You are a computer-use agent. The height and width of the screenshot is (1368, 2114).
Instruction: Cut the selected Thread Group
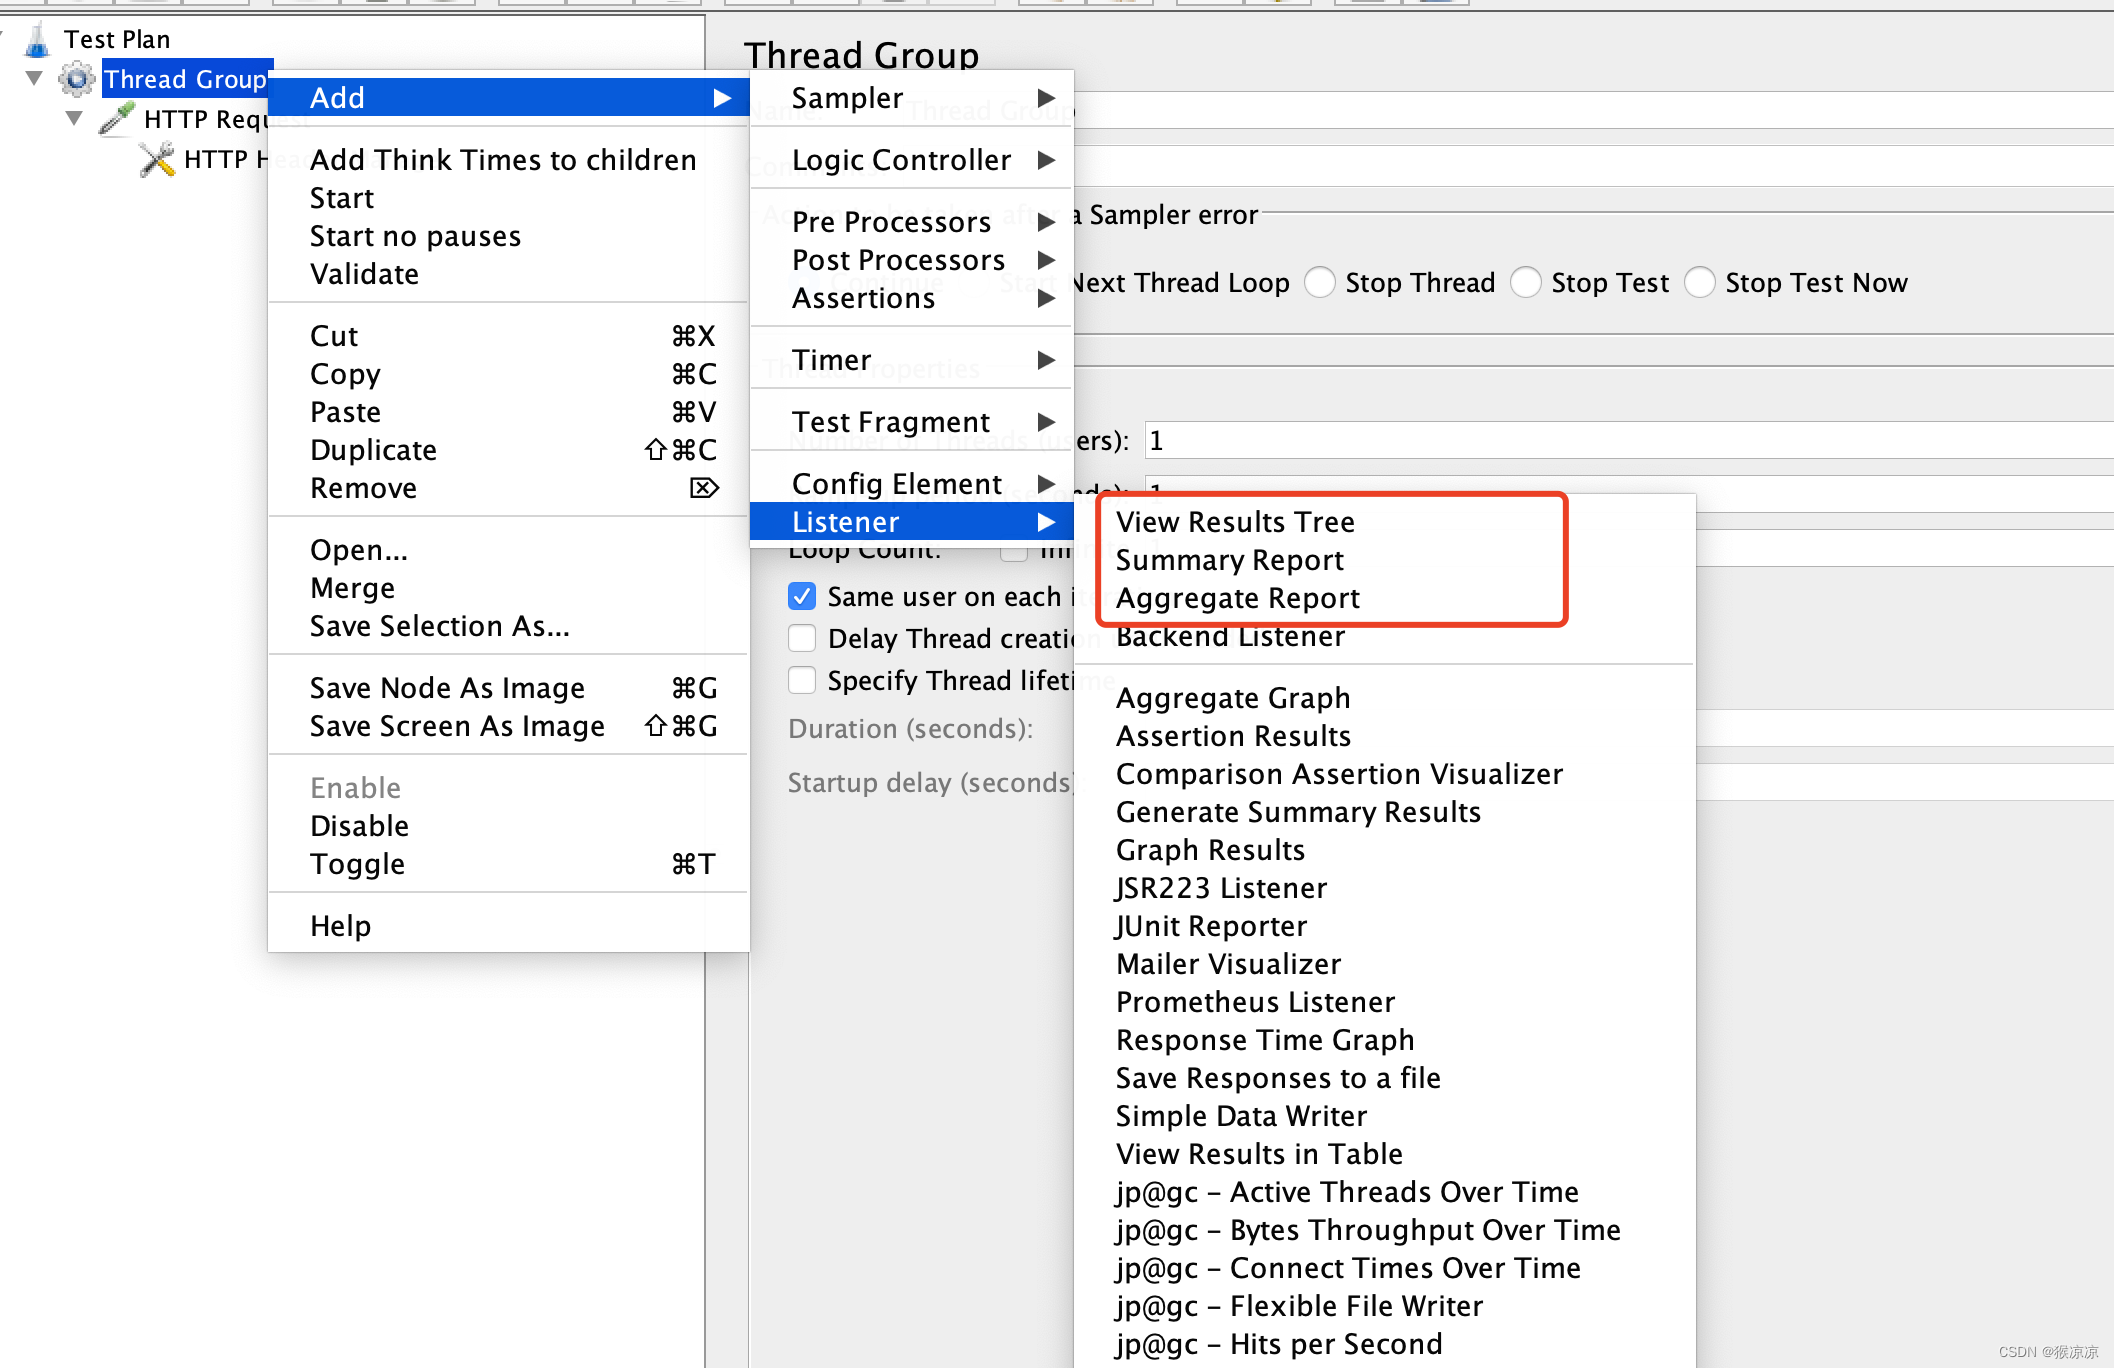(x=509, y=336)
